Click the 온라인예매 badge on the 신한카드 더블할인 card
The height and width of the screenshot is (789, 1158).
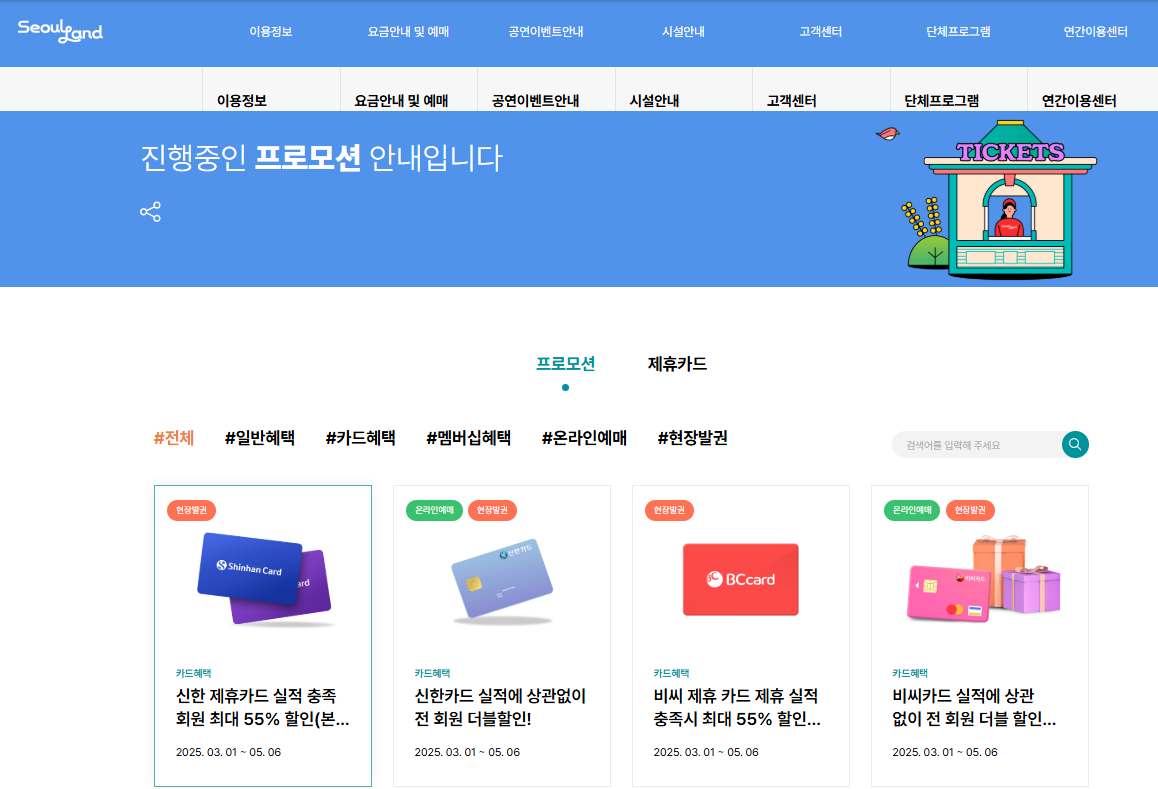(x=434, y=510)
